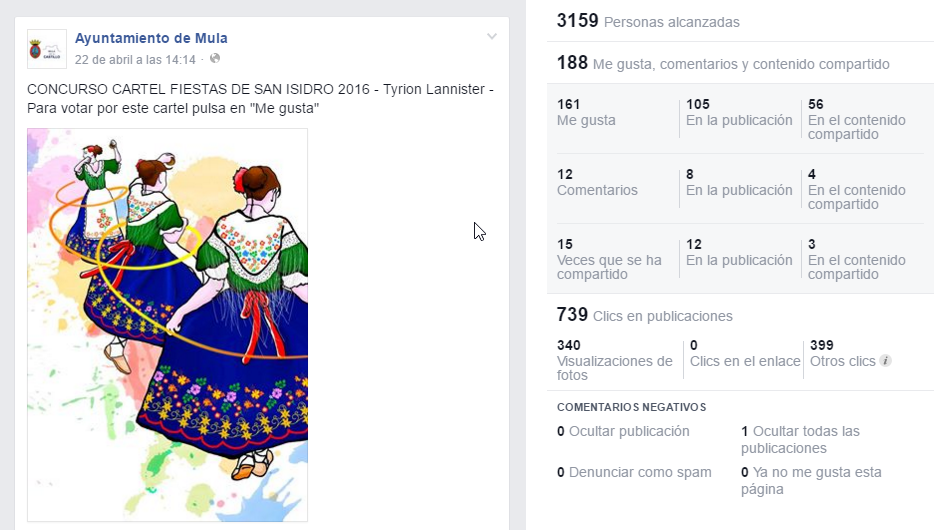The width and height of the screenshot is (937, 530).
Task: Click the 340 Visualizaciones de fotos stat
Action: pyautogui.click(x=614, y=360)
